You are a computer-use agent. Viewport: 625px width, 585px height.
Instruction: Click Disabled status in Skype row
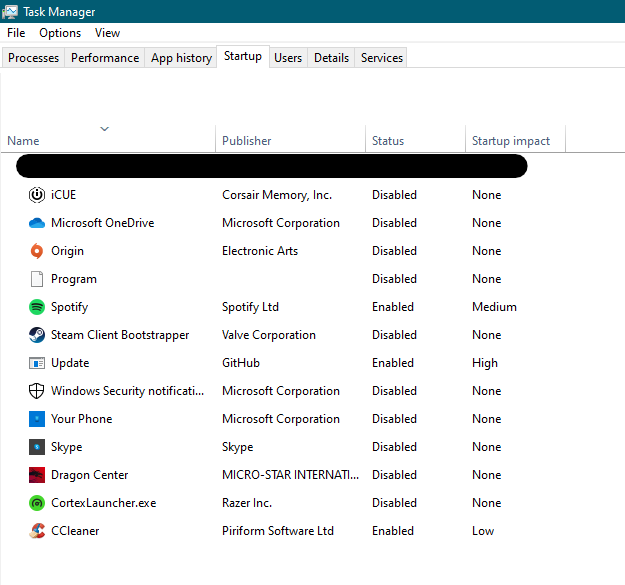pos(394,447)
